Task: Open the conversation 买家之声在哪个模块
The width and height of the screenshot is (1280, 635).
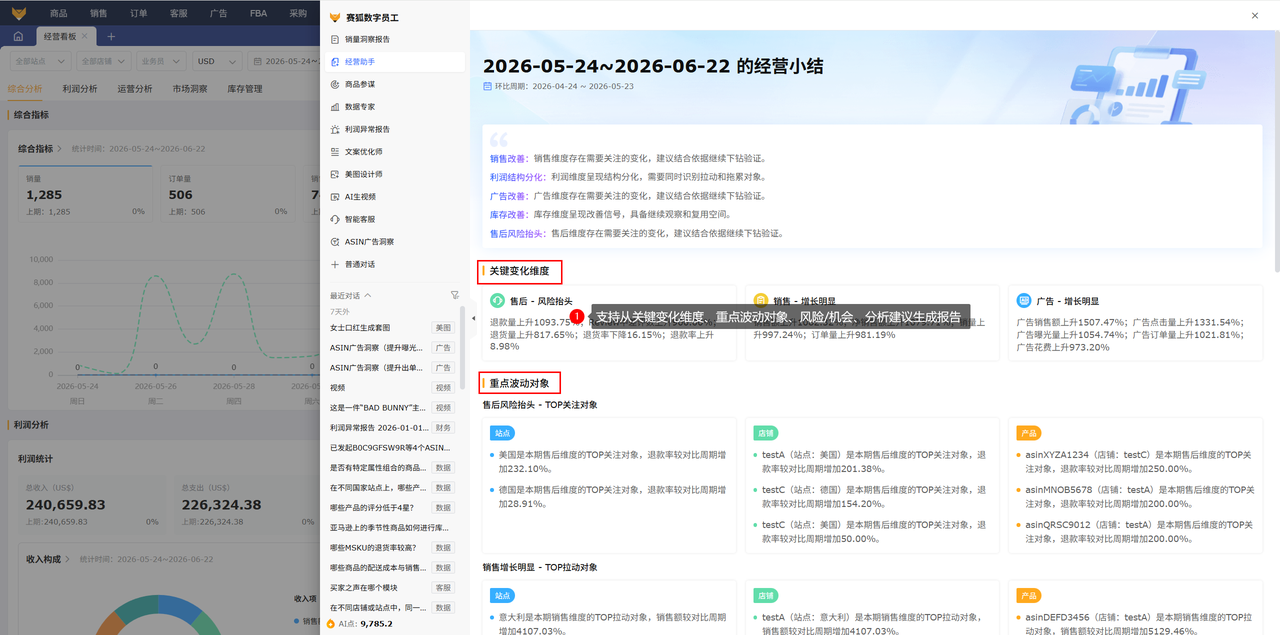Action: click(364, 588)
